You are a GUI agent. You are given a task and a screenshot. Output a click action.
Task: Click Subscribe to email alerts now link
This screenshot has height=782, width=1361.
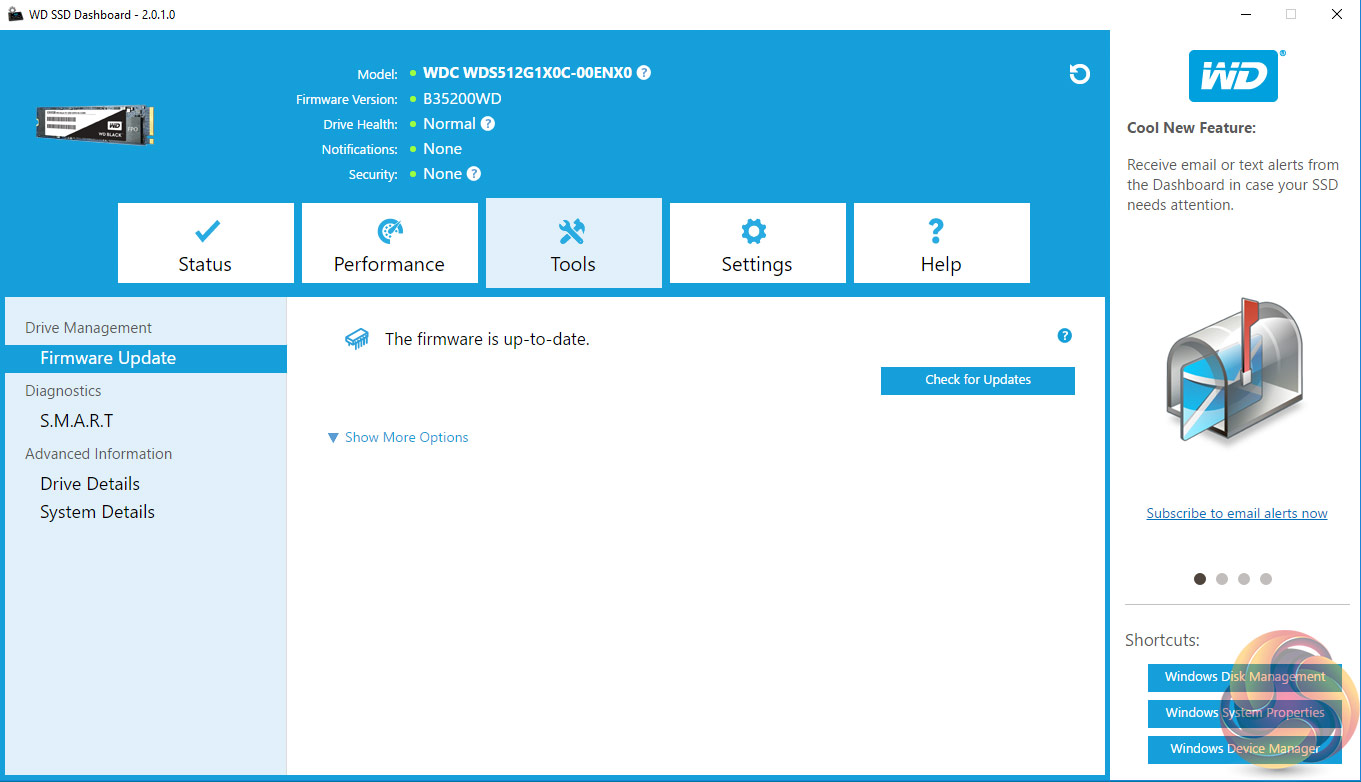pyautogui.click(x=1236, y=513)
